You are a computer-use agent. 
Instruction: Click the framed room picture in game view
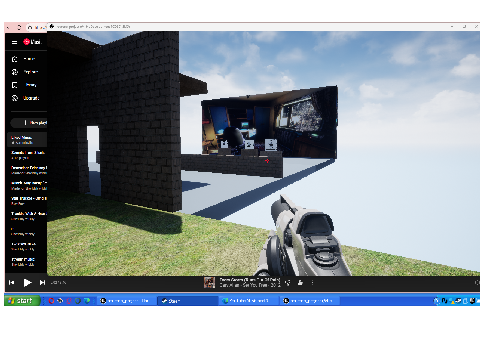point(269,122)
